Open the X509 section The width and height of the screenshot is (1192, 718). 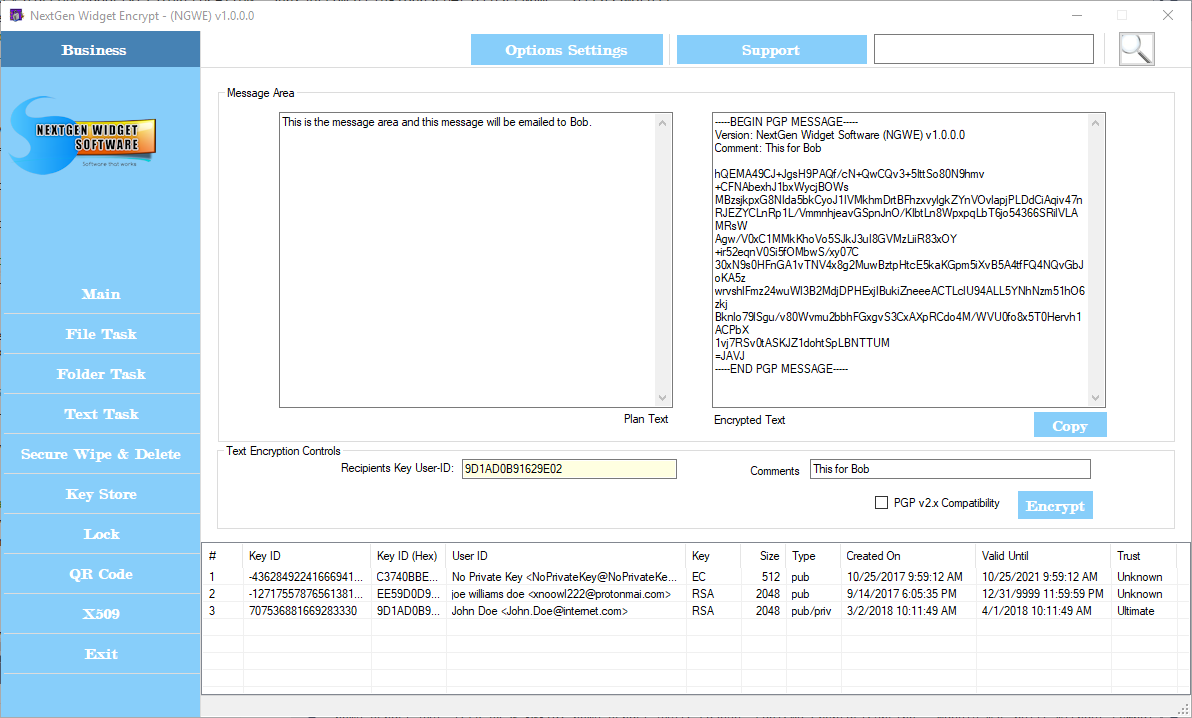click(x=101, y=614)
